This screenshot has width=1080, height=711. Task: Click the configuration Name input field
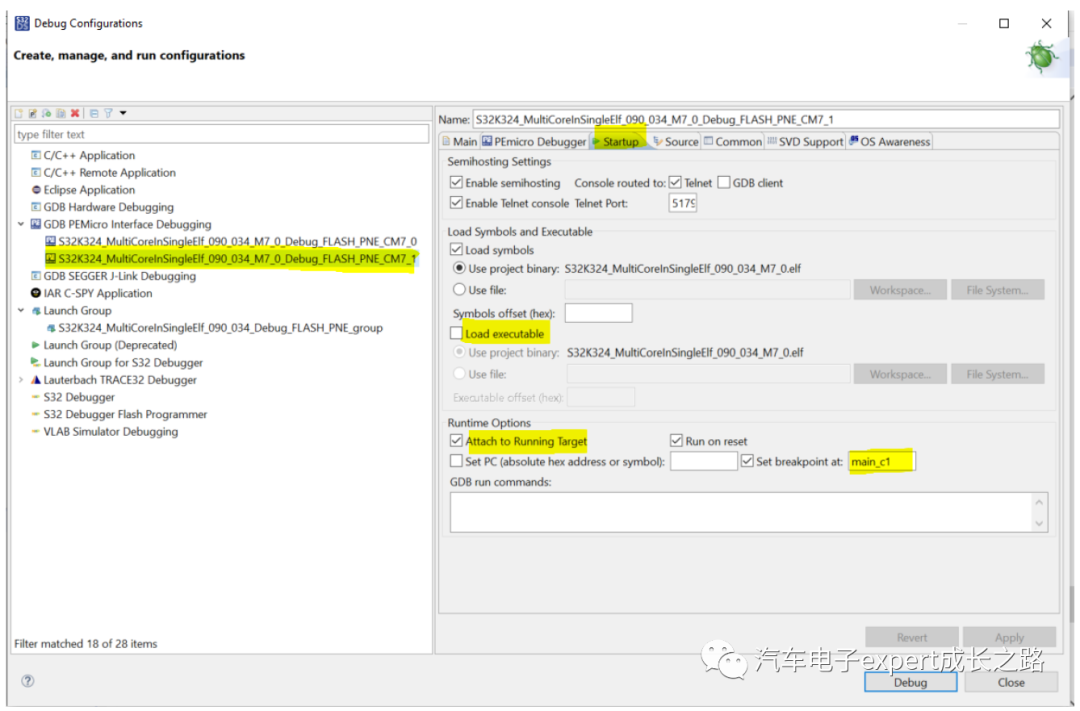pos(765,119)
